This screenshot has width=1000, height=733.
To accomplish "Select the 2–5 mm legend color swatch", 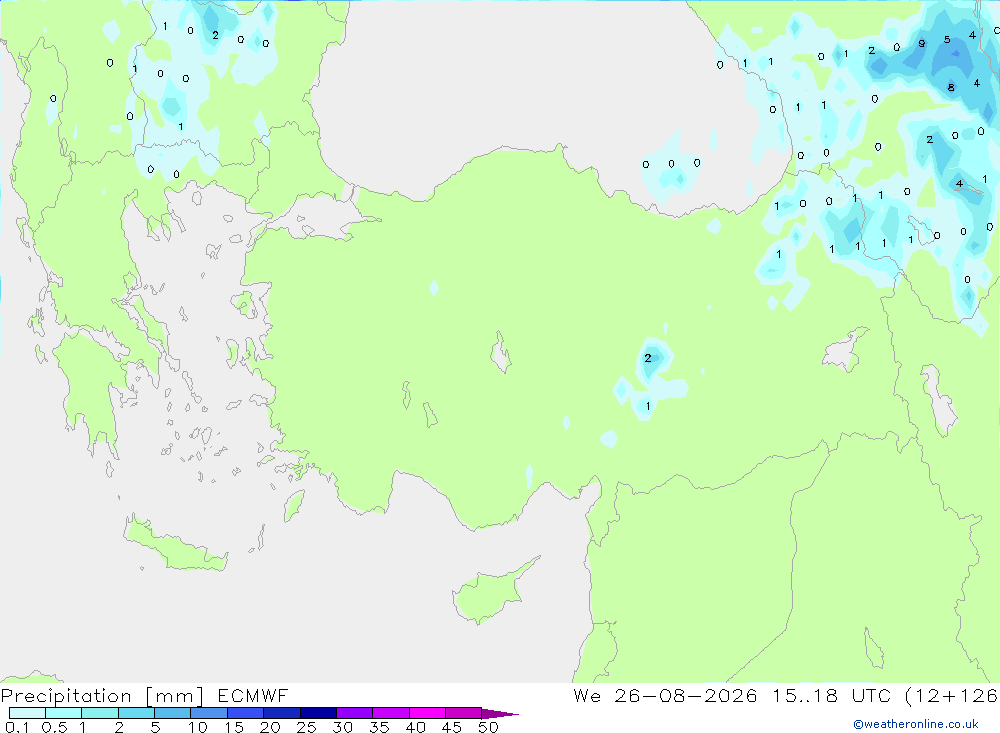I will [136, 713].
